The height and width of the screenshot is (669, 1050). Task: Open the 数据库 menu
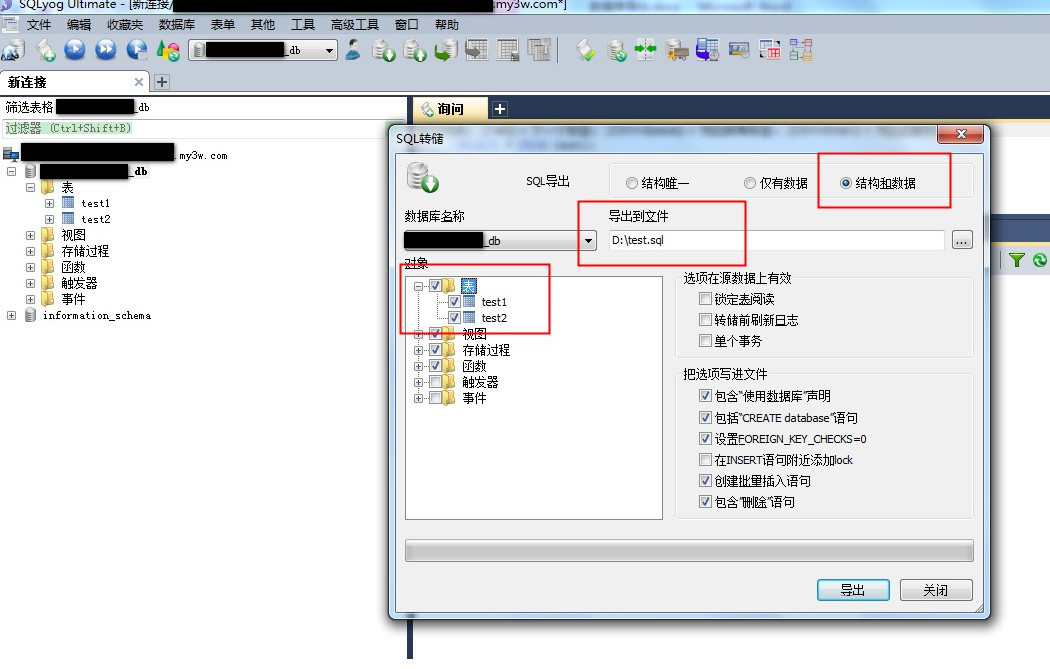pos(177,24)
